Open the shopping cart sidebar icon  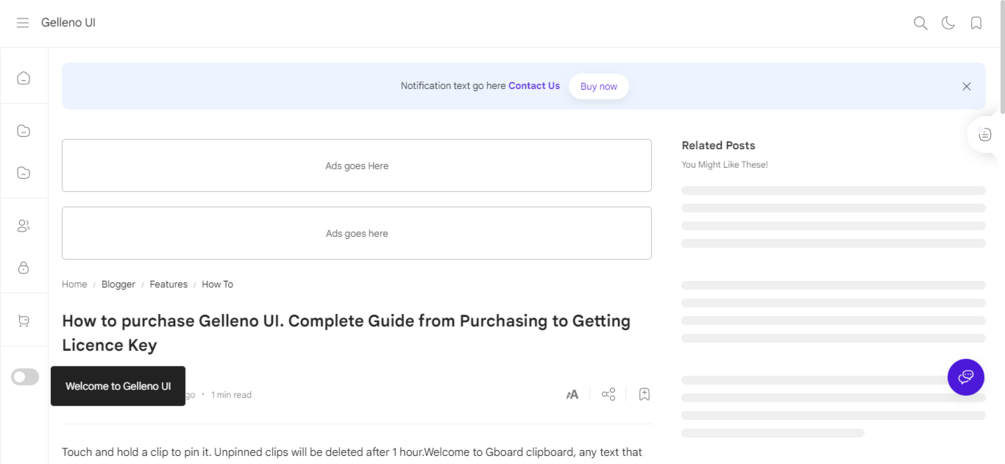pyautogui.click(x=24, y=321)
